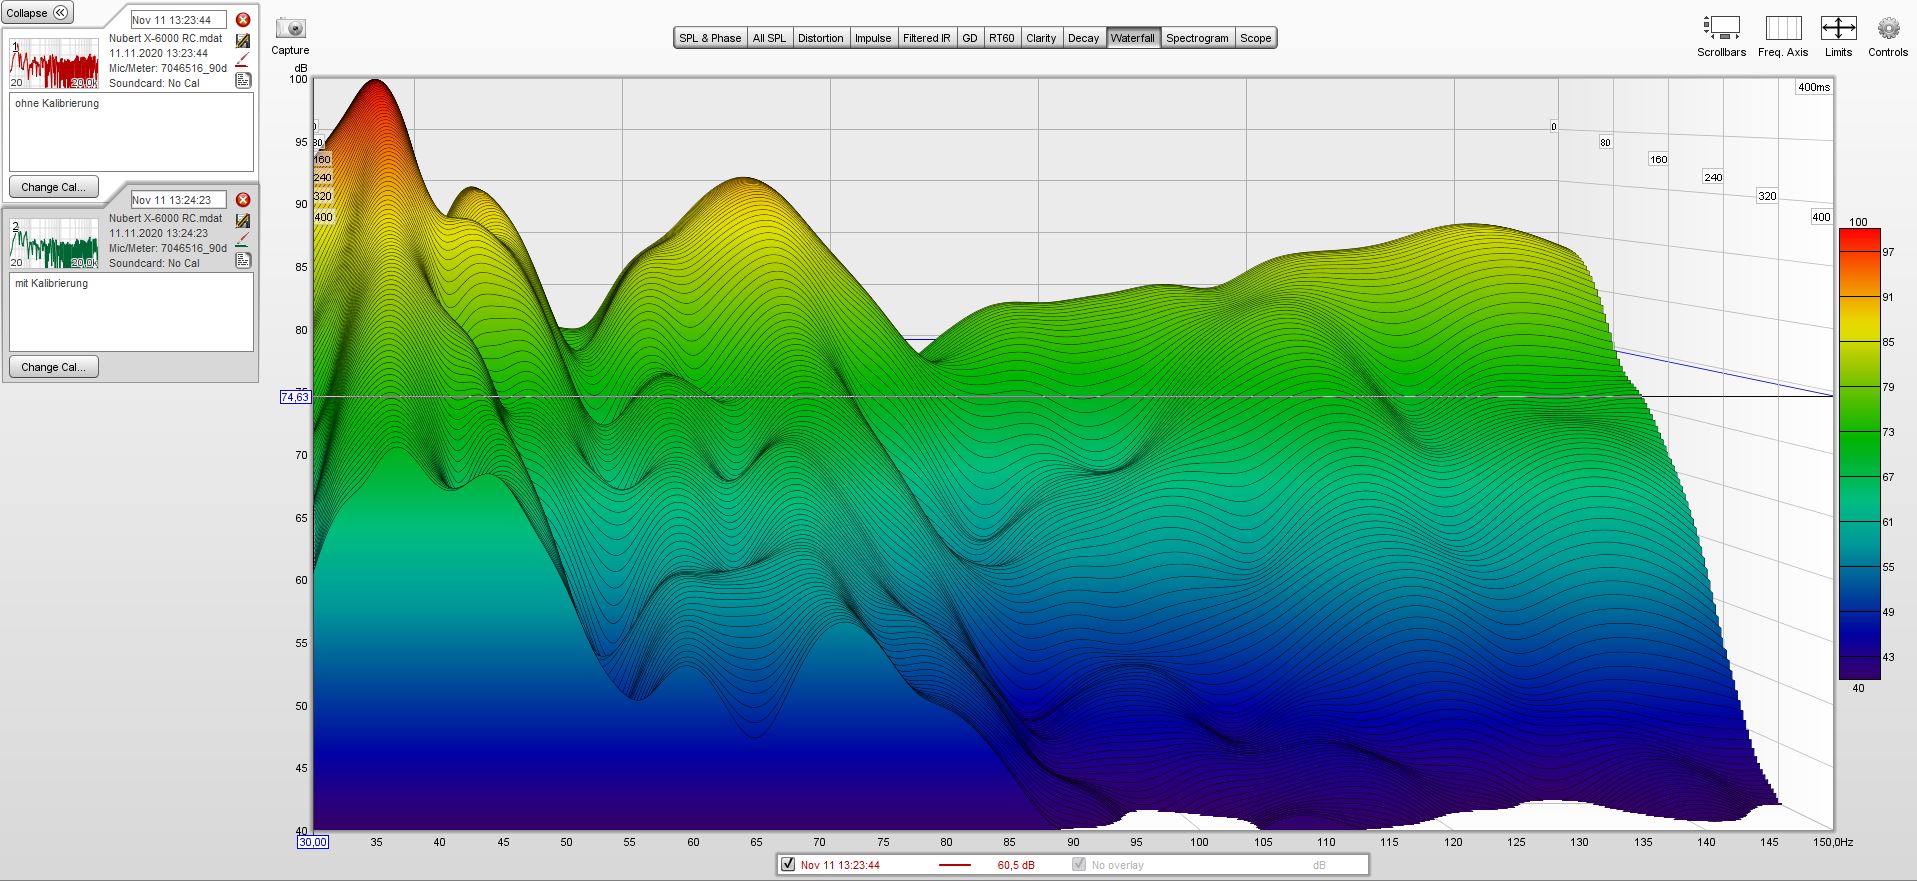Open notes editor for the 13:23:44 measurement
Image resolution: width=1917 pixels, height=881 pixels.
click(243, 40)
